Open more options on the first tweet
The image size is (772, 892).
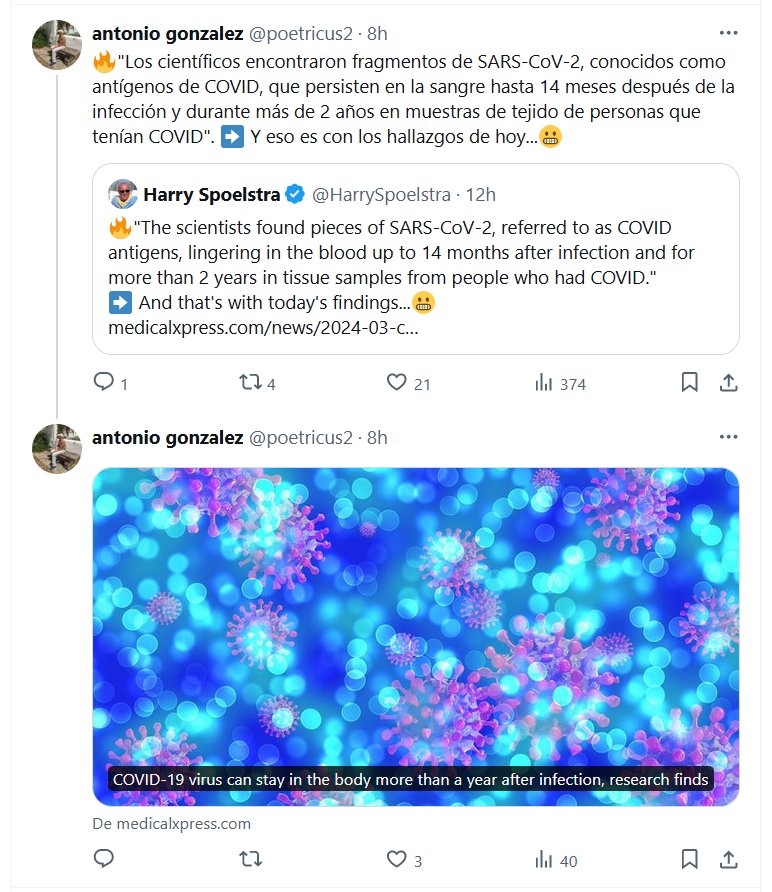pos(729,32)
